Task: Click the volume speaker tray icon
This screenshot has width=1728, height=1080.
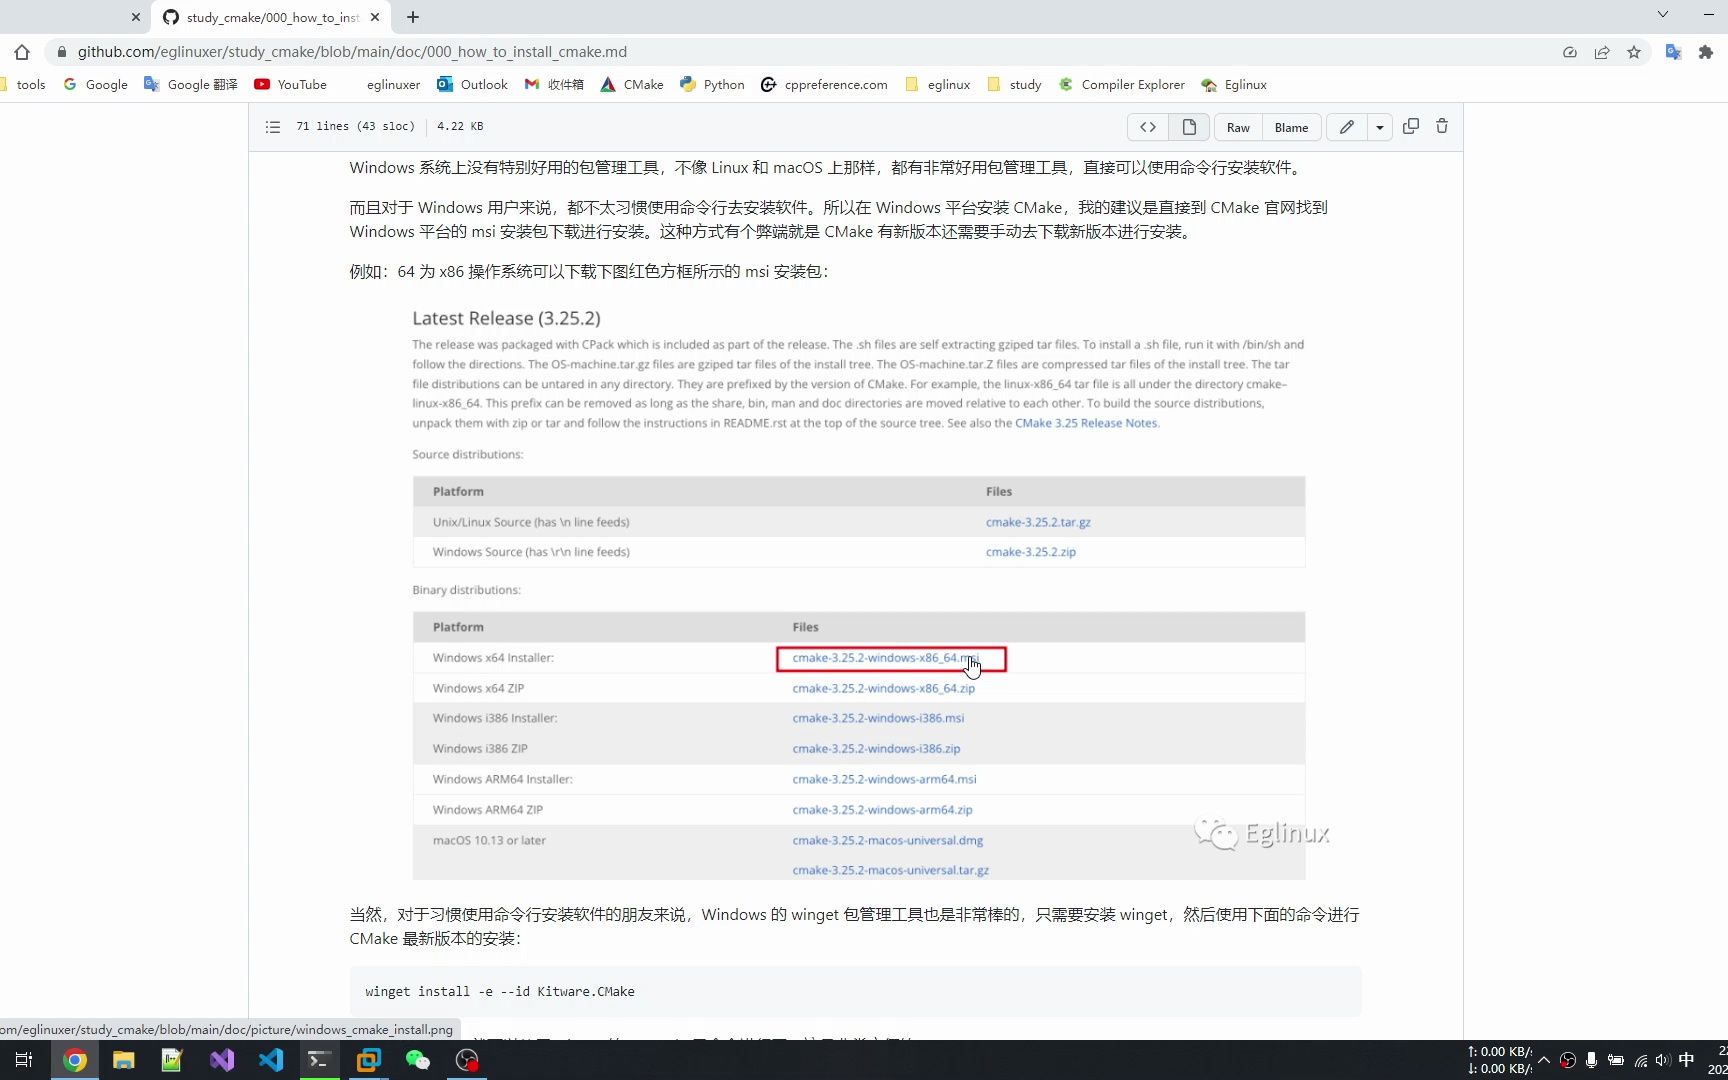Action: pyautogui.click(x=1662, y=1060)
